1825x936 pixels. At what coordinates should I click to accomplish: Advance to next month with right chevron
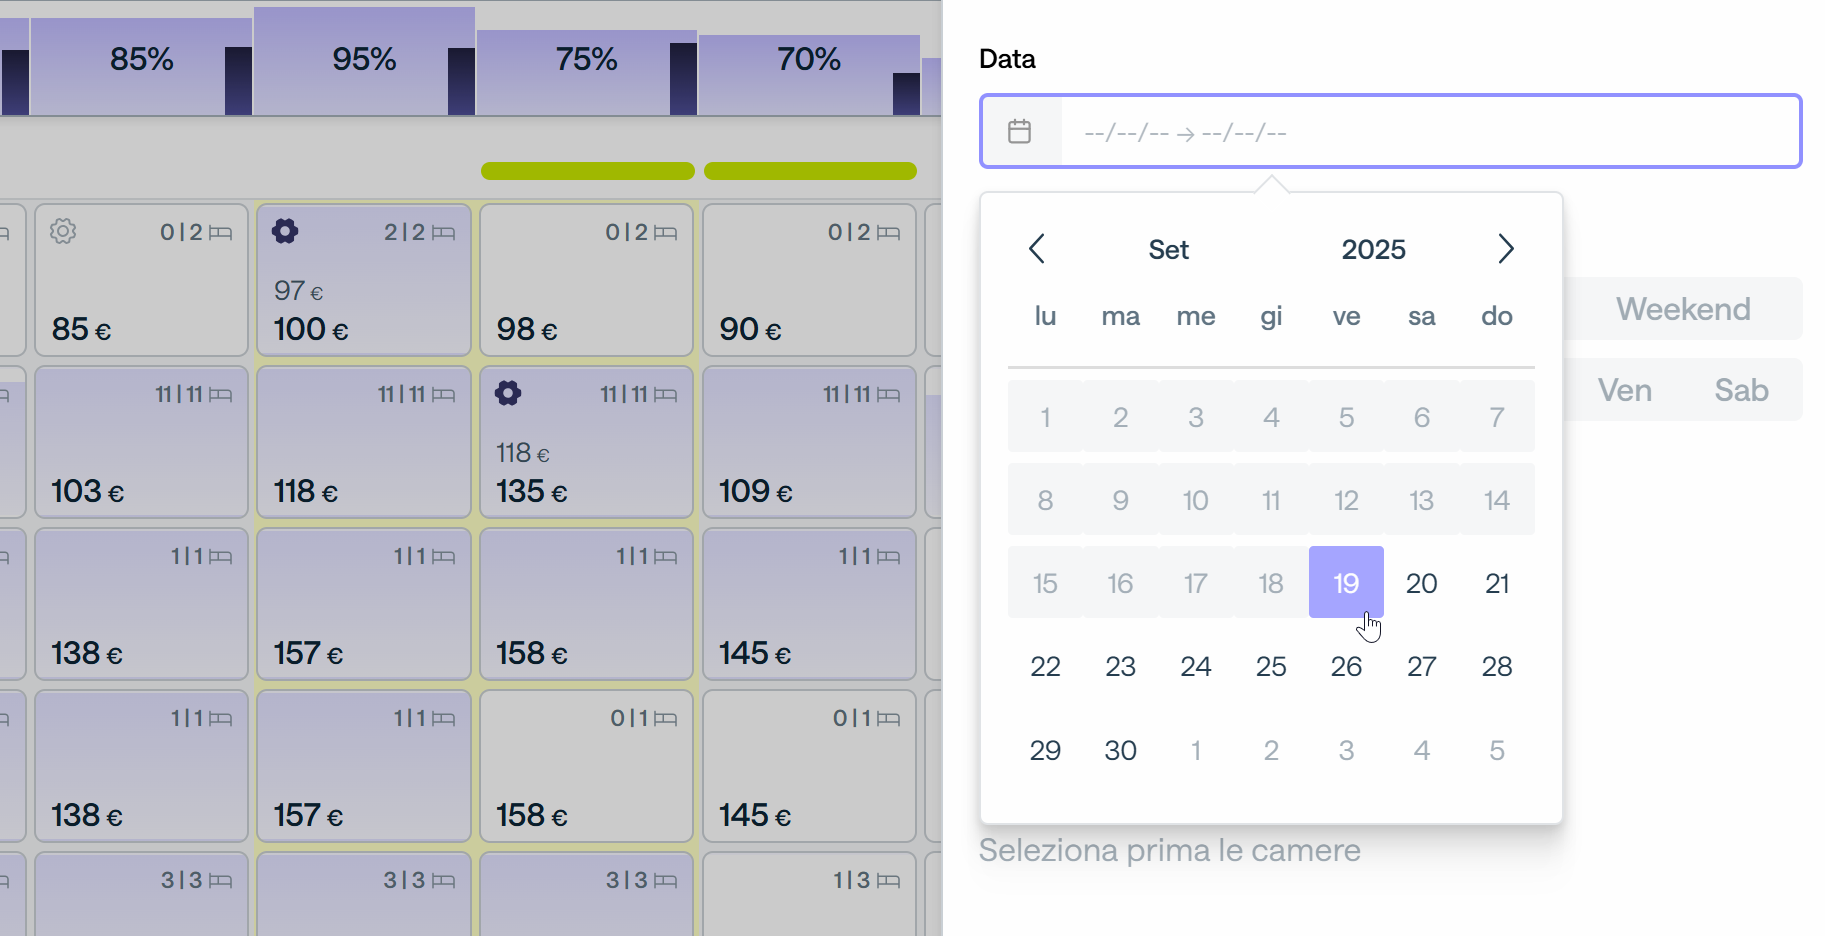tap(1506, 249)
